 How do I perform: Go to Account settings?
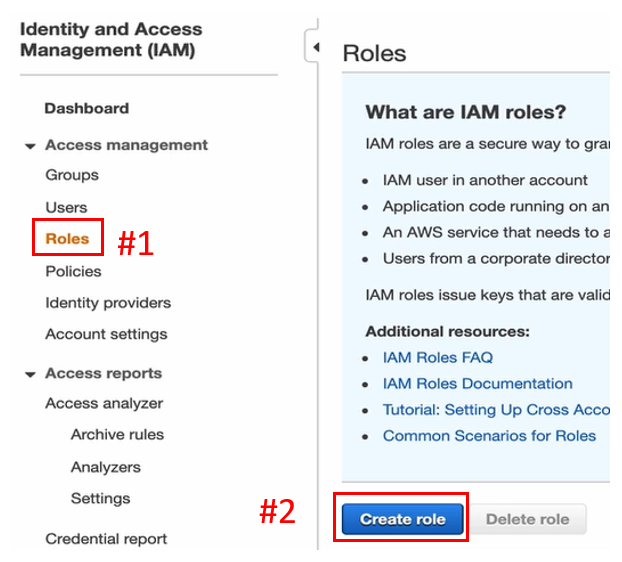tap(106, 334)
